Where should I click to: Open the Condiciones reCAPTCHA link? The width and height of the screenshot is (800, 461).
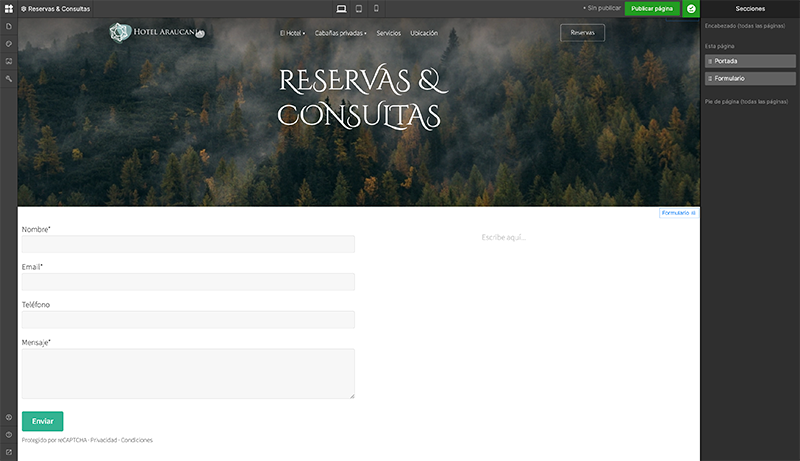click(x=137, y=440)
